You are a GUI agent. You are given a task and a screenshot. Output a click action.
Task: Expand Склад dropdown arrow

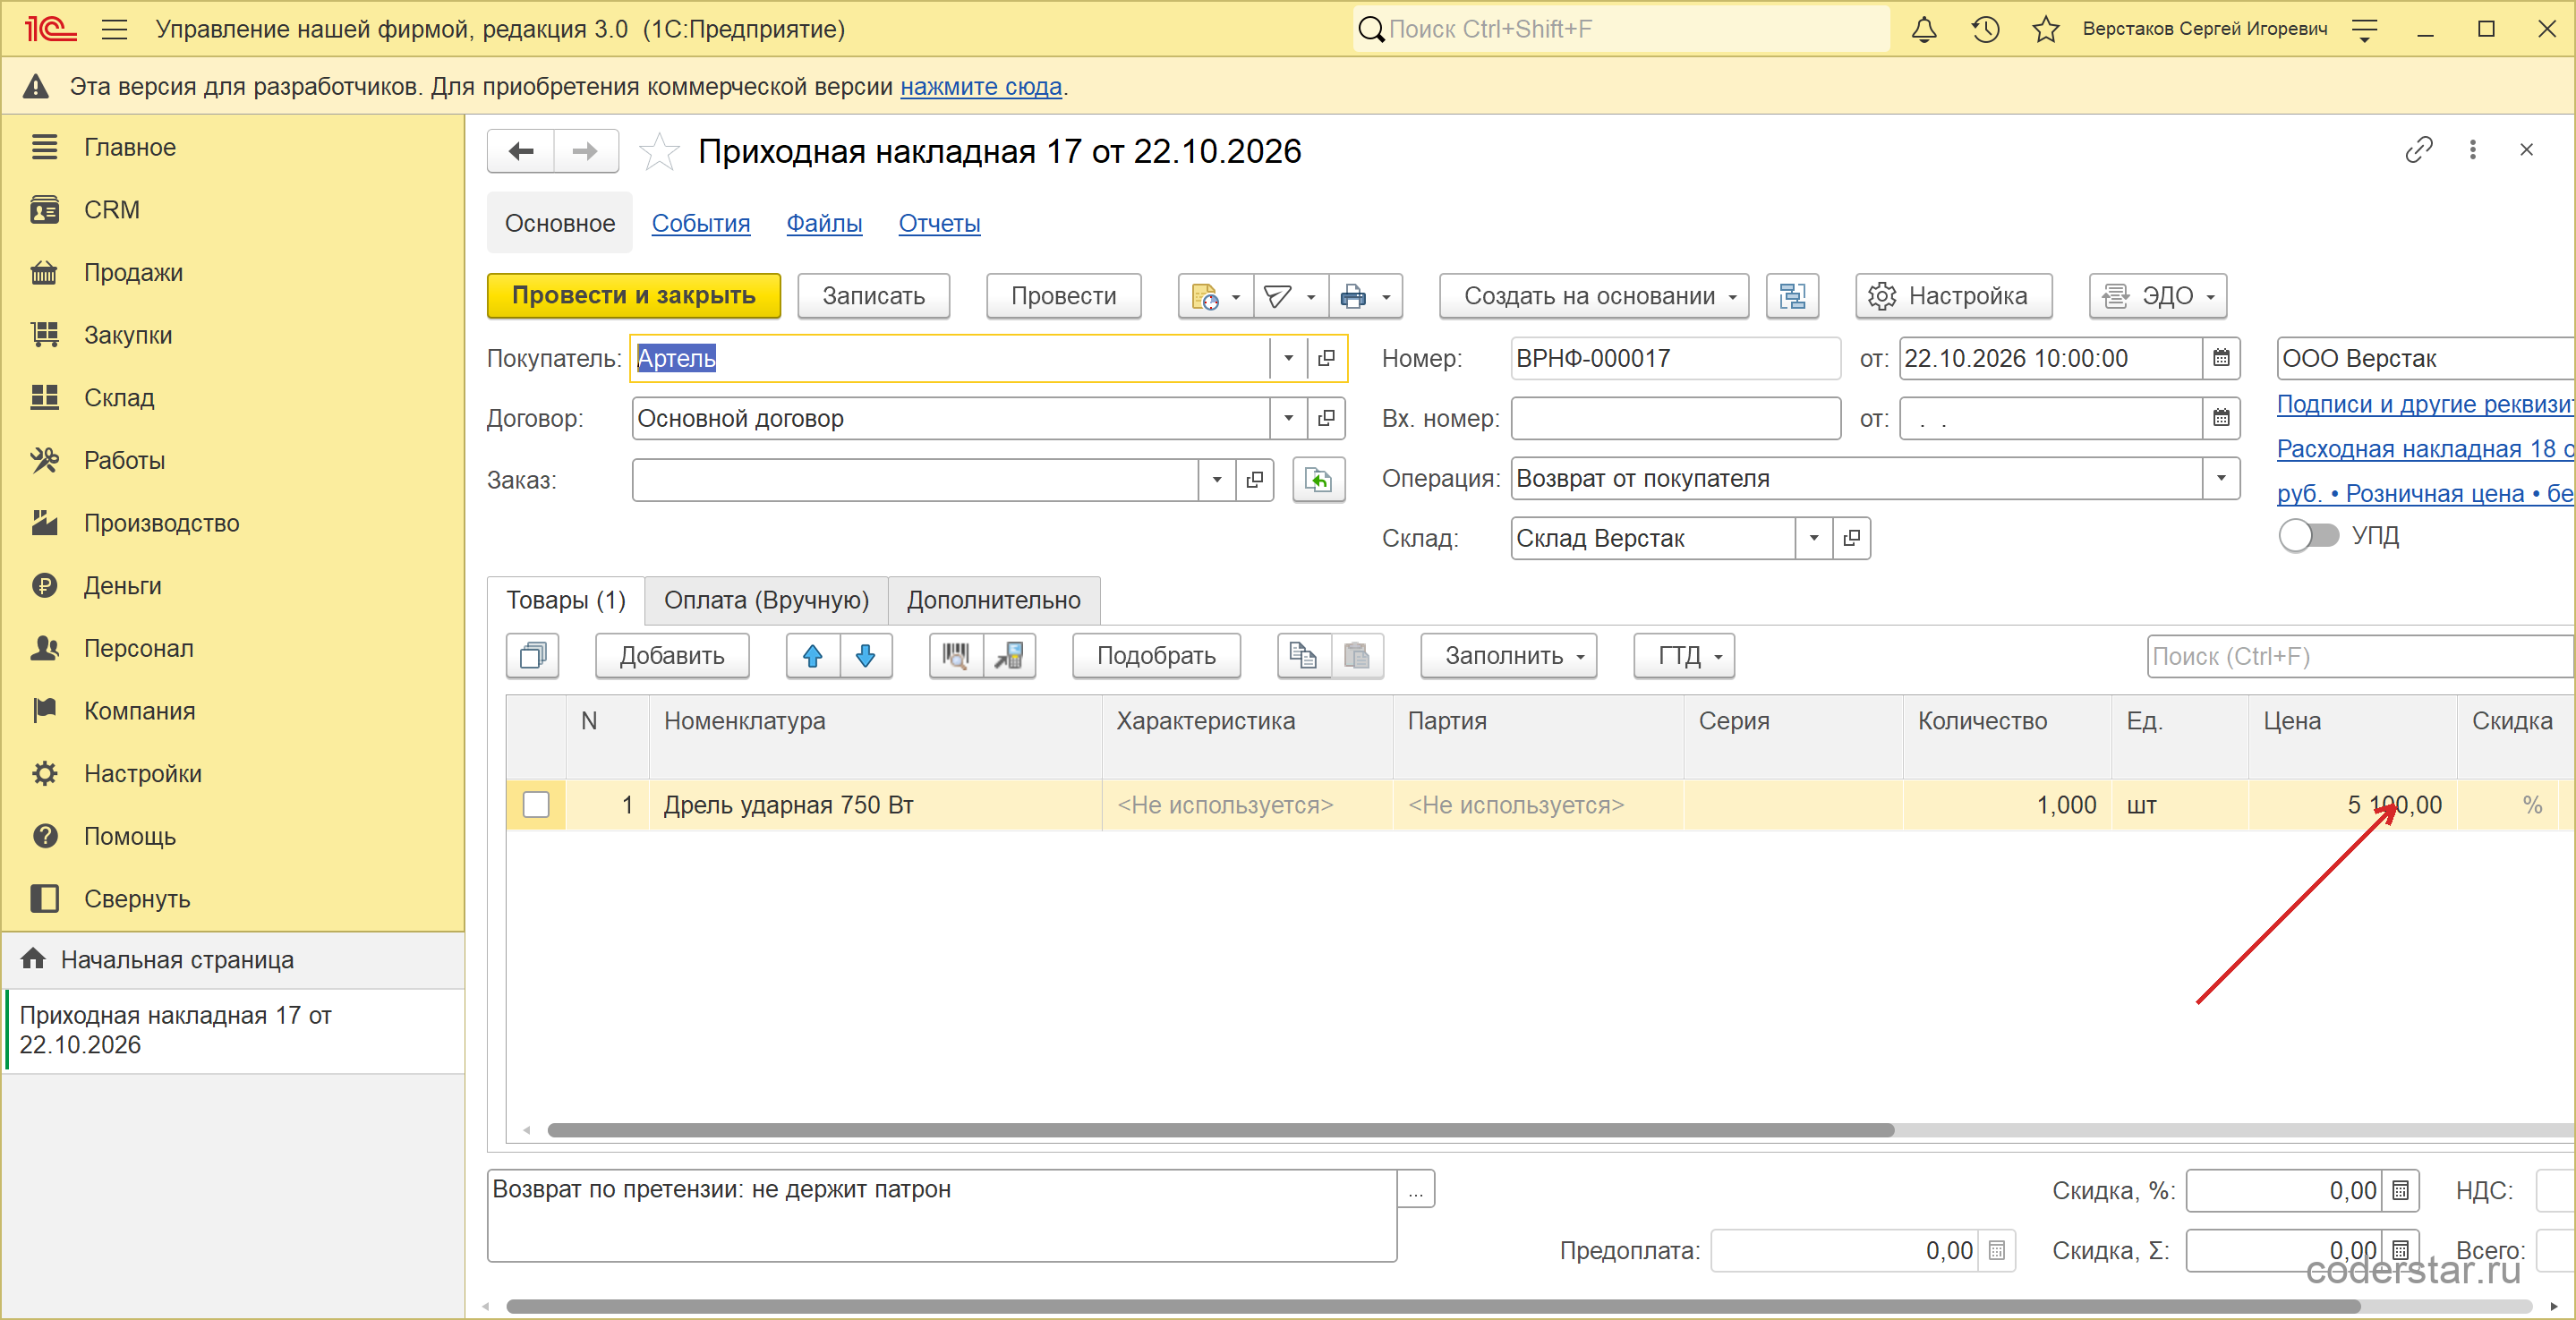click(1813, 538)
